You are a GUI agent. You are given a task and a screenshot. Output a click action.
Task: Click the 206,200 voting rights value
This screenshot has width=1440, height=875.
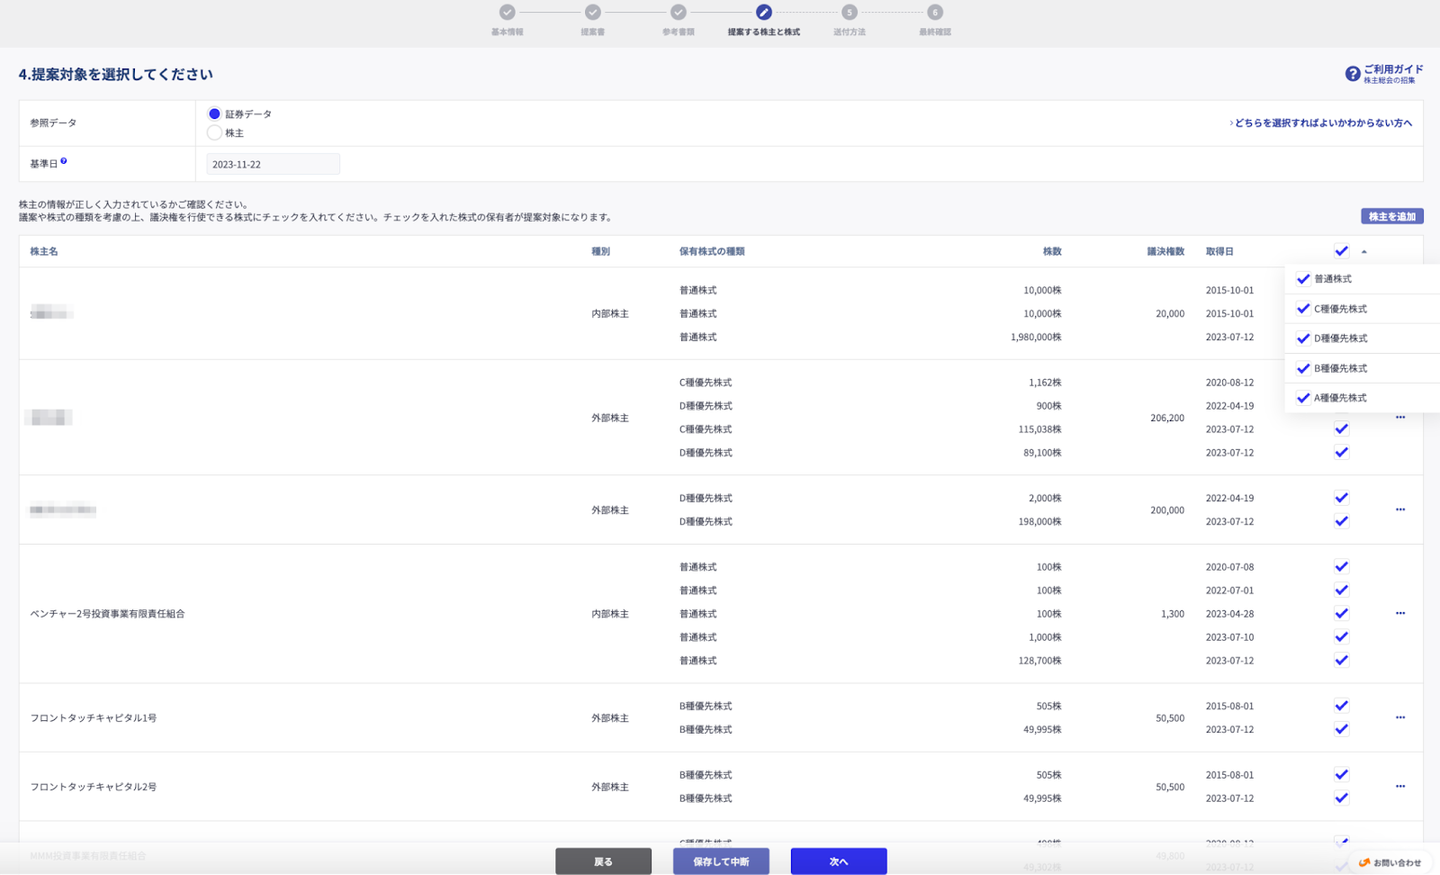(1167, 418)
